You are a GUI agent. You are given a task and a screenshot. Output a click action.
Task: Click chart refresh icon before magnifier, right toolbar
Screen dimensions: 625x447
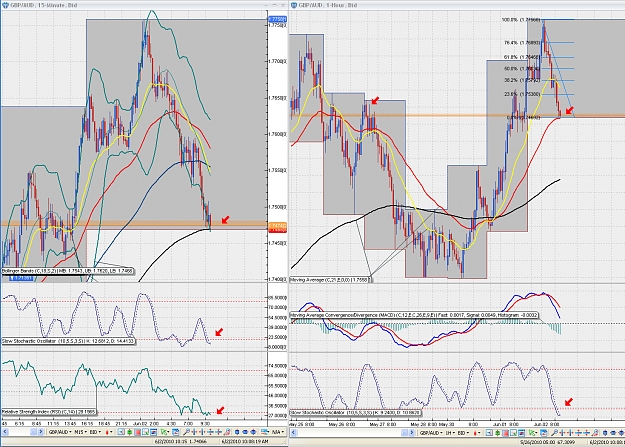coord(542,433)
